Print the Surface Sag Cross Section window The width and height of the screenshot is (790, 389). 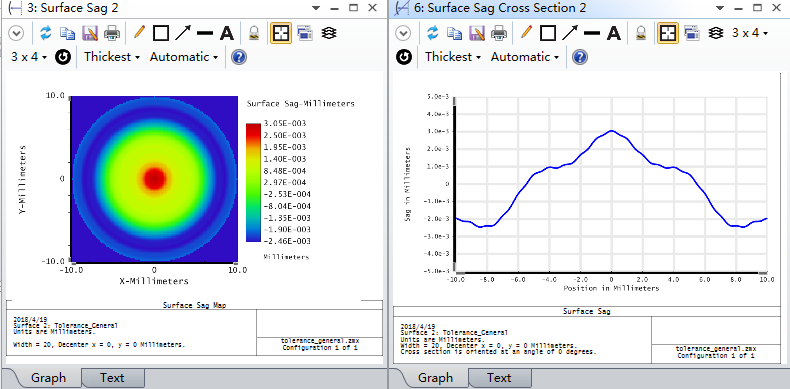499,33
